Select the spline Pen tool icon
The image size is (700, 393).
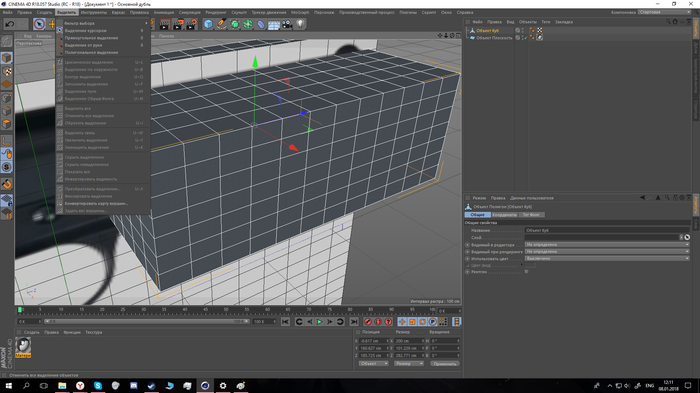click(221, 24)
